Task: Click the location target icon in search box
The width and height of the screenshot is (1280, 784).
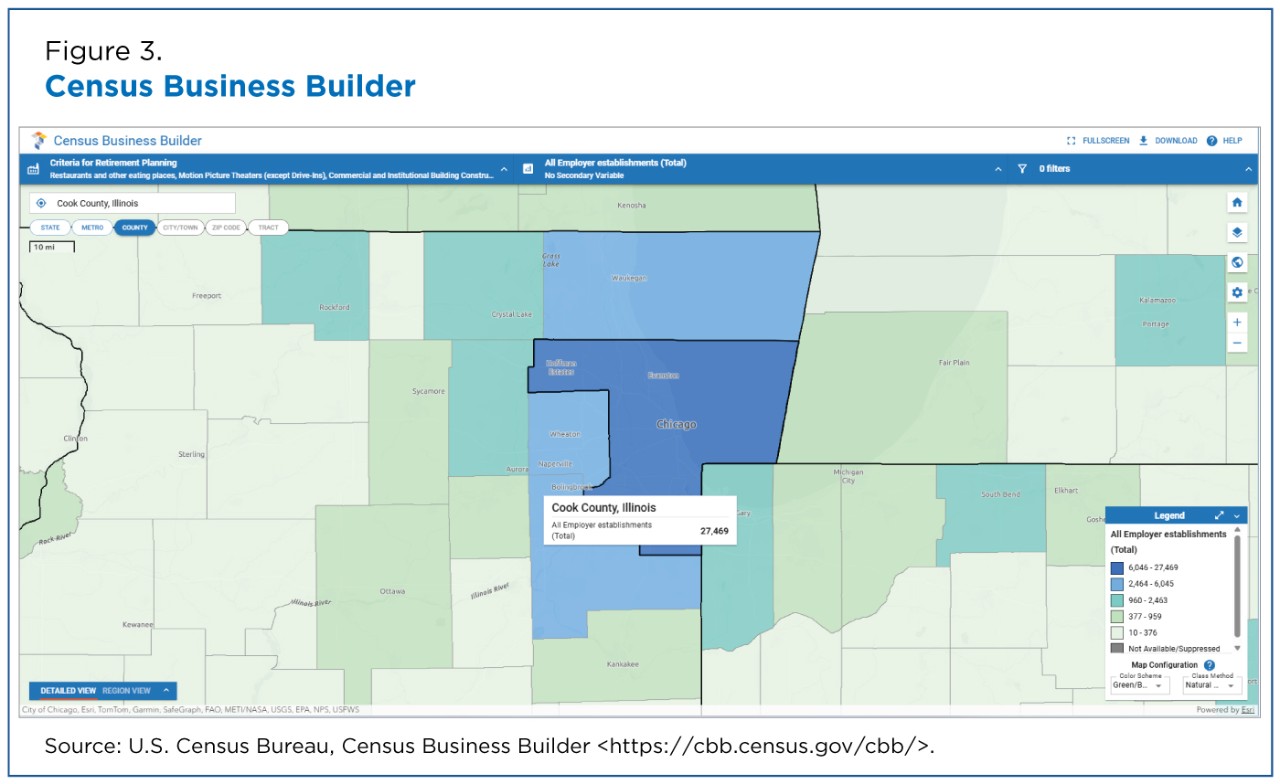Action: point(41,203)
